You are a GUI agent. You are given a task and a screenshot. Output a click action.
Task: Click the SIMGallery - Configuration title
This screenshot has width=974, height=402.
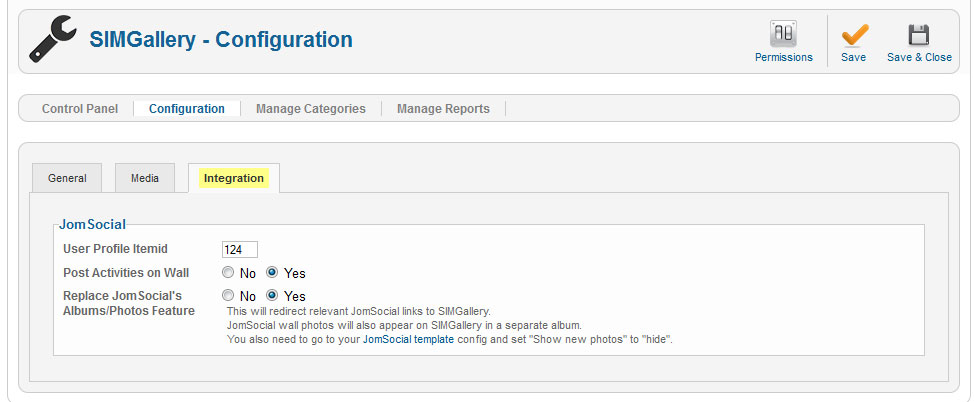pos(221,40)
